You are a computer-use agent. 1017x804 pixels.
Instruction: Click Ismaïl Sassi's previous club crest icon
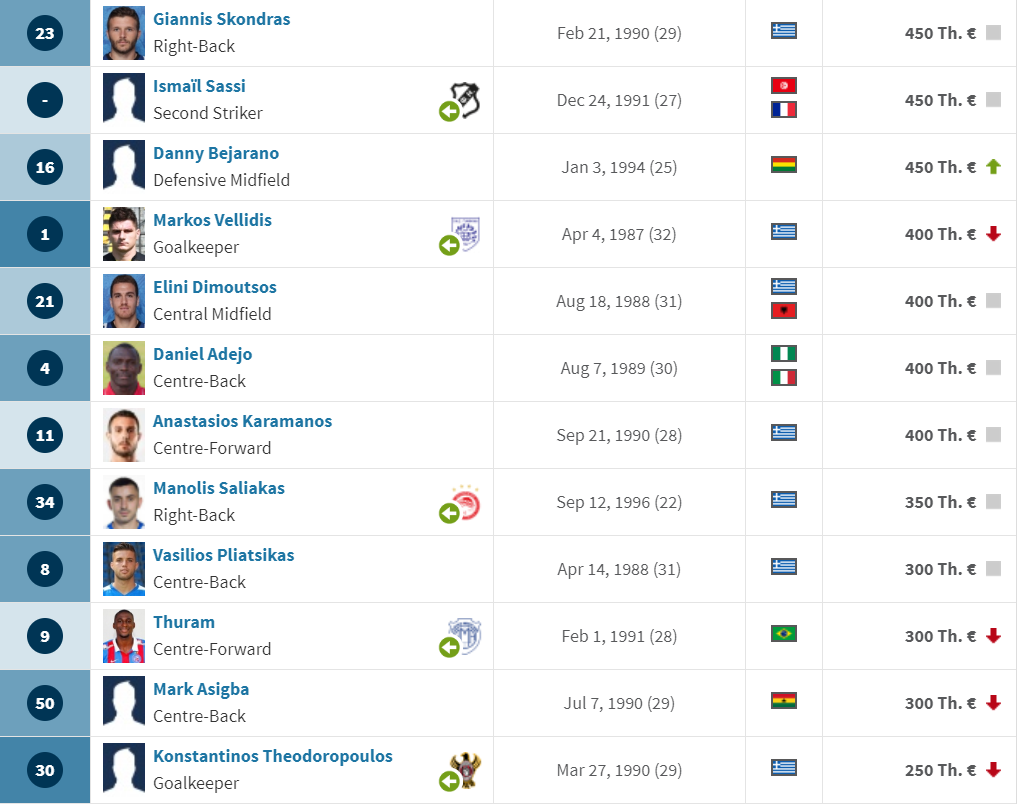(x=466, y=99)
